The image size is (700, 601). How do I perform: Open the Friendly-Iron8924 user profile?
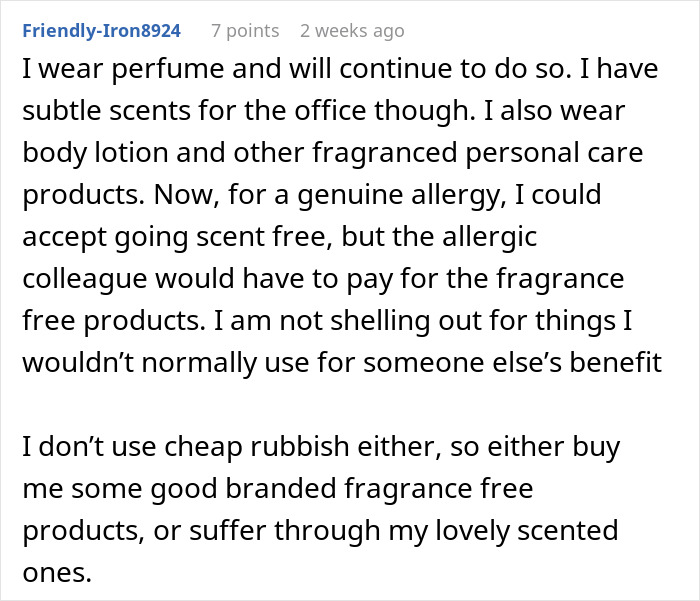tap(101, 30)
